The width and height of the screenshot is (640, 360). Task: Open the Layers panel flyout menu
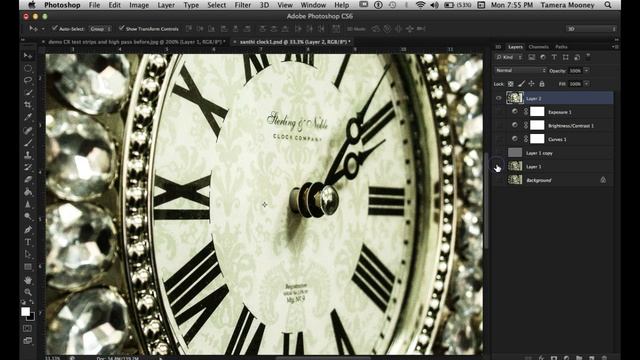coord(615,47)
